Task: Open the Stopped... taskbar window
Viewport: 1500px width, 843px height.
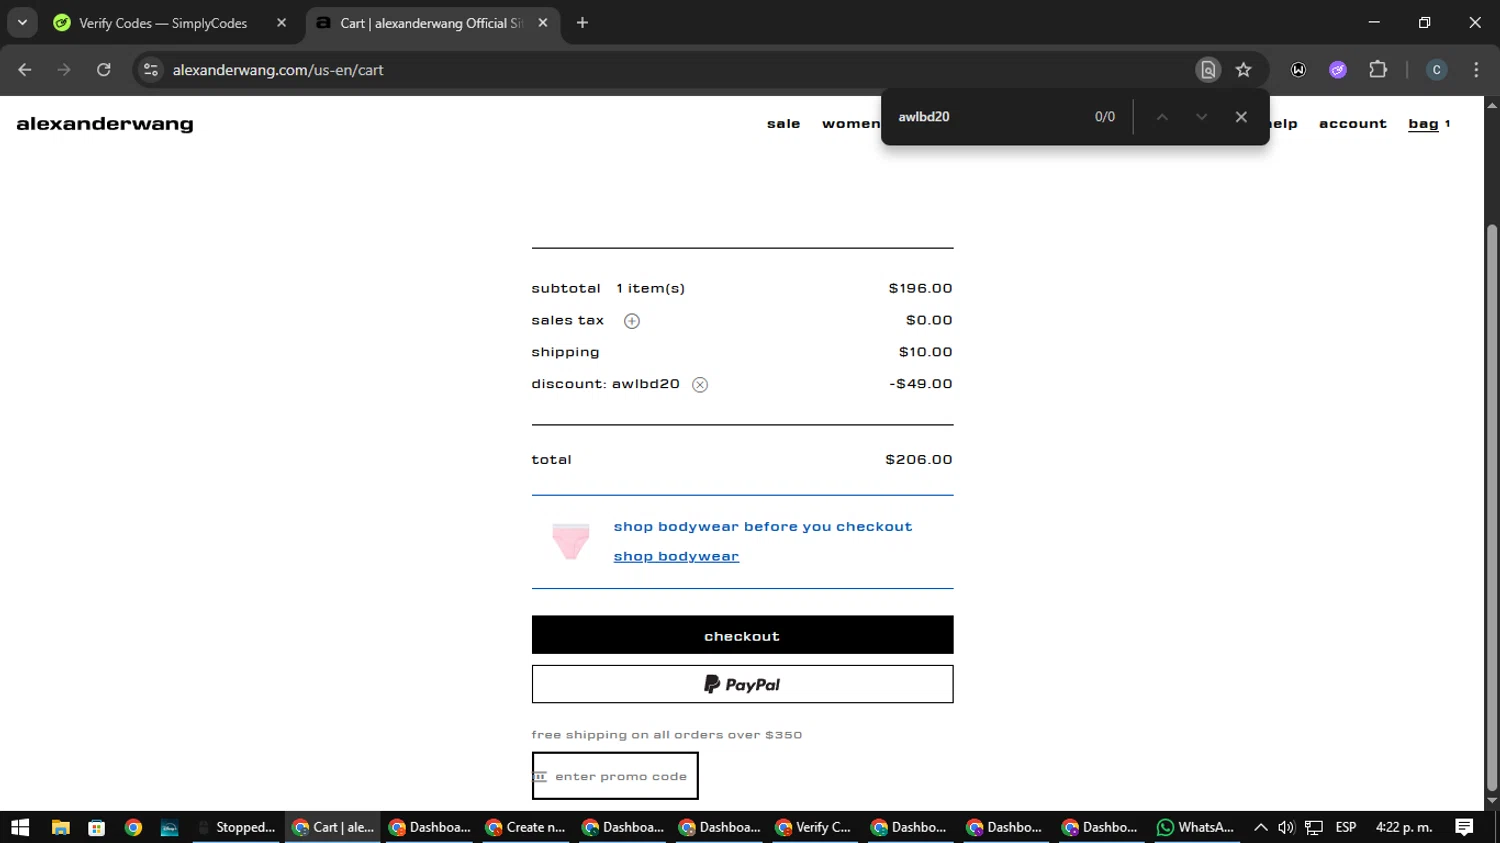Action: 236,827
